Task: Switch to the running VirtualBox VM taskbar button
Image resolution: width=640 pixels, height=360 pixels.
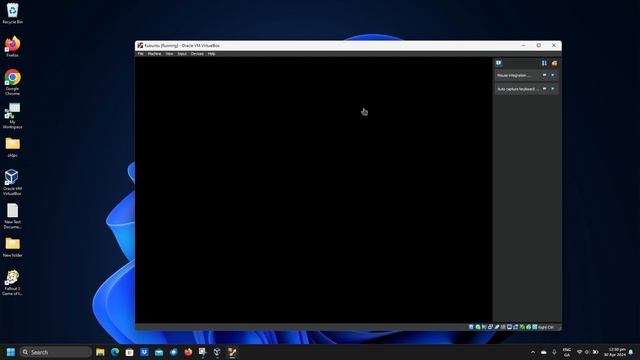Action: pos(232,352)
